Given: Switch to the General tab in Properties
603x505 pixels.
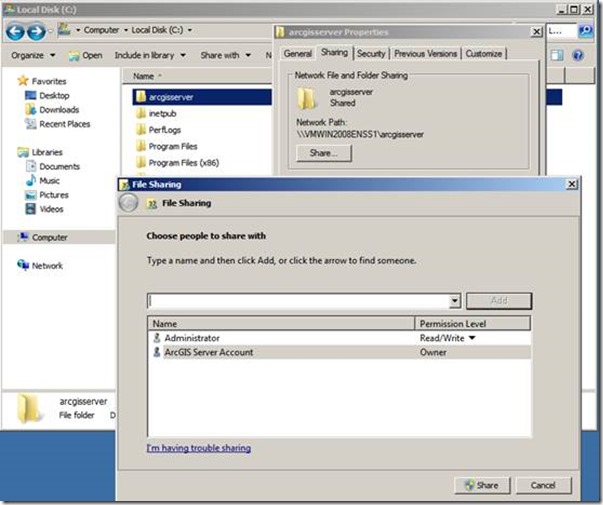Looking at the screenshot, I should point(297,54).
